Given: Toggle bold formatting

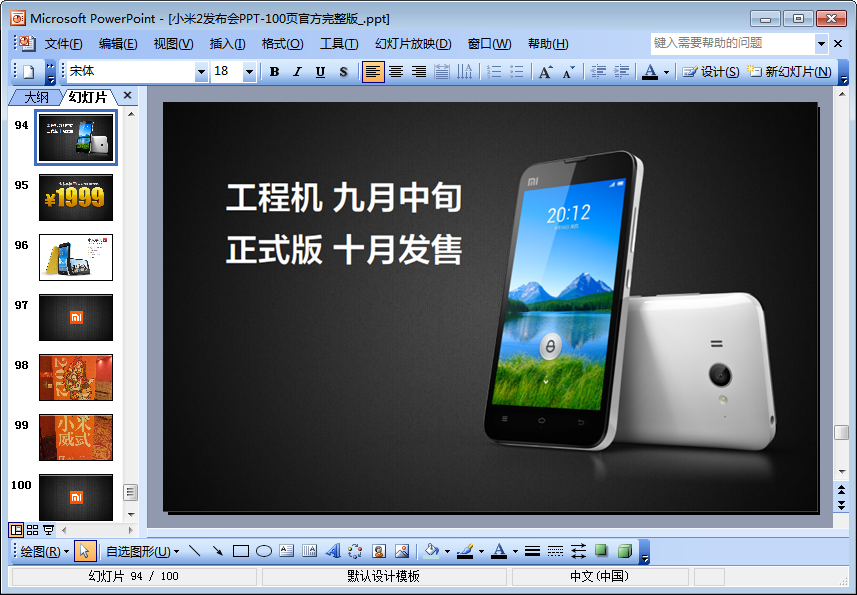Looking at the screenshot, I should (274, 72).
